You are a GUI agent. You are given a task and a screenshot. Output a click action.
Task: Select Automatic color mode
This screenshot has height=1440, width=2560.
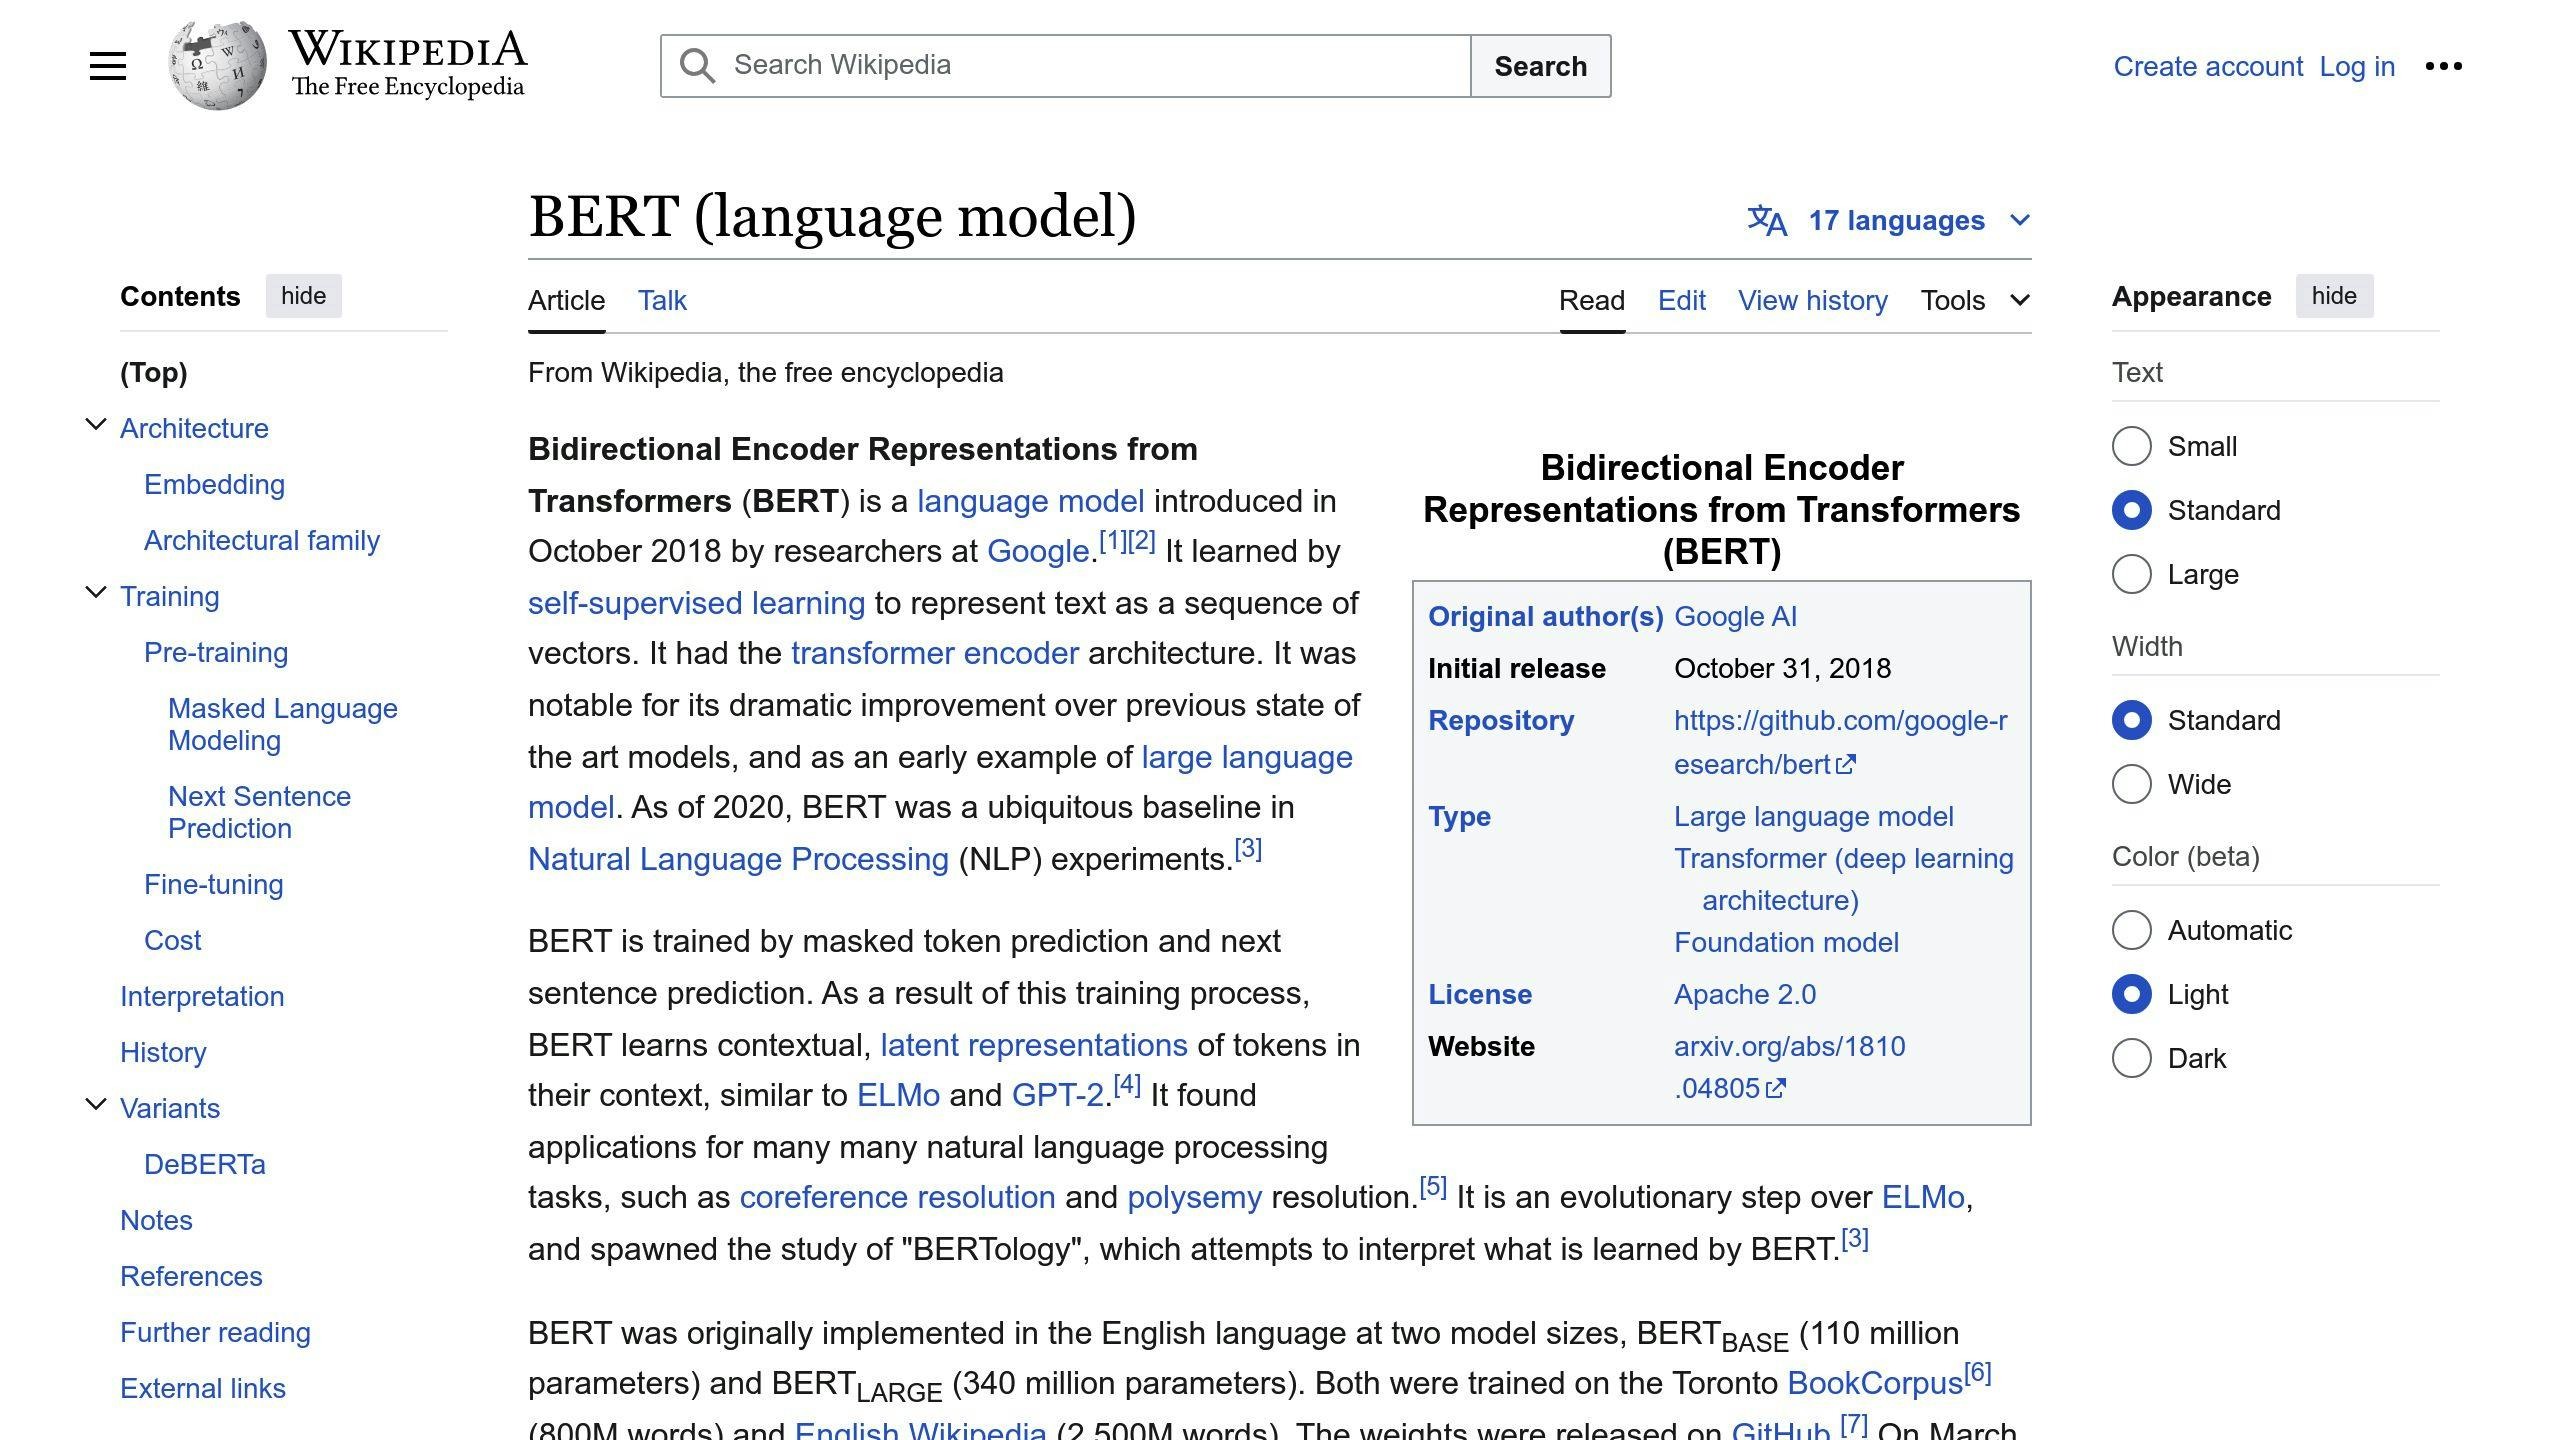2132,930
